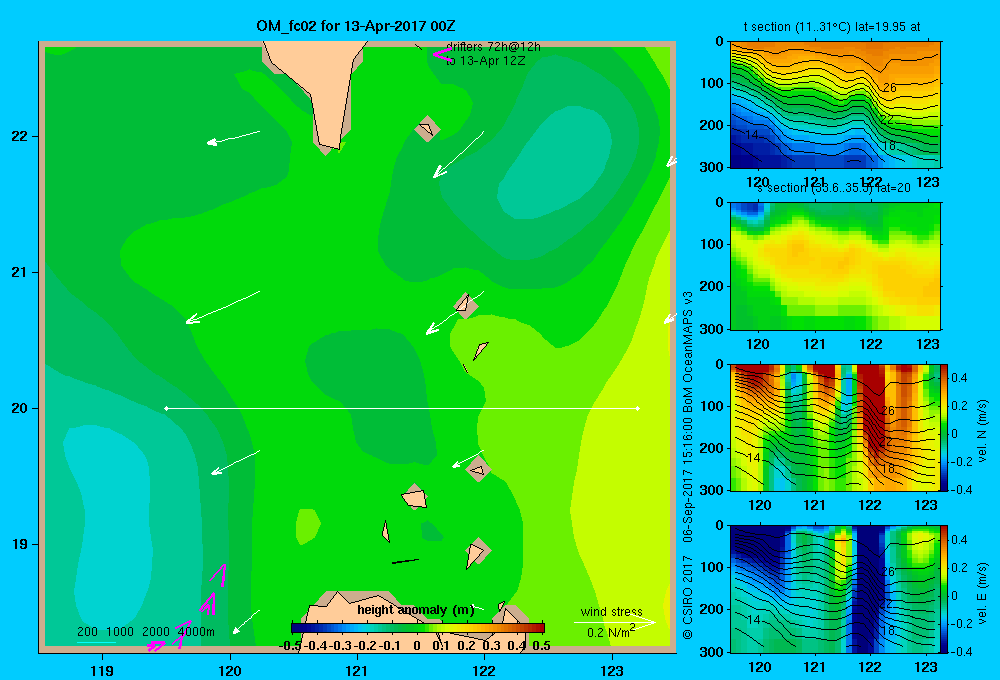The height and width of the screenshot is (680, 1000).
Task: Click the longitude 123 axis label on the main map
Action: (x=612, y=670)
